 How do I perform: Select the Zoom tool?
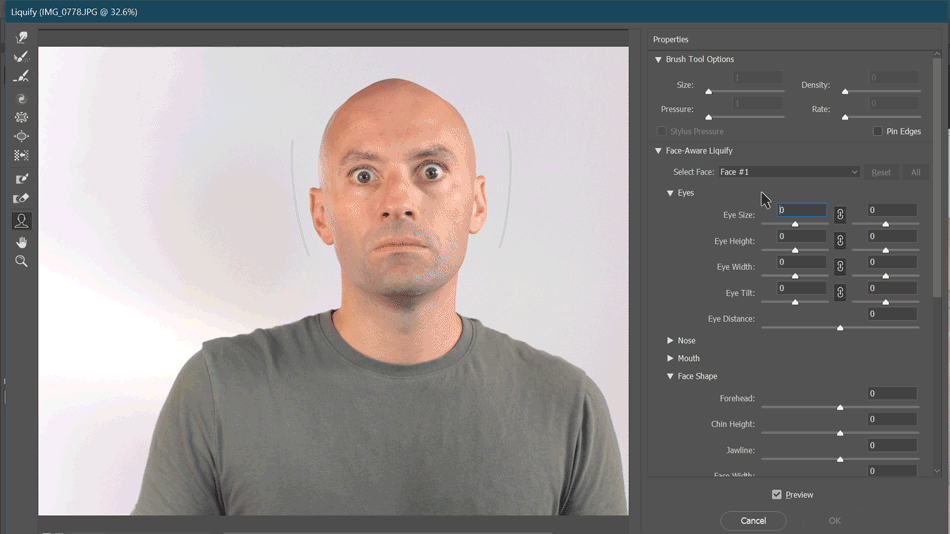[21, 261]
